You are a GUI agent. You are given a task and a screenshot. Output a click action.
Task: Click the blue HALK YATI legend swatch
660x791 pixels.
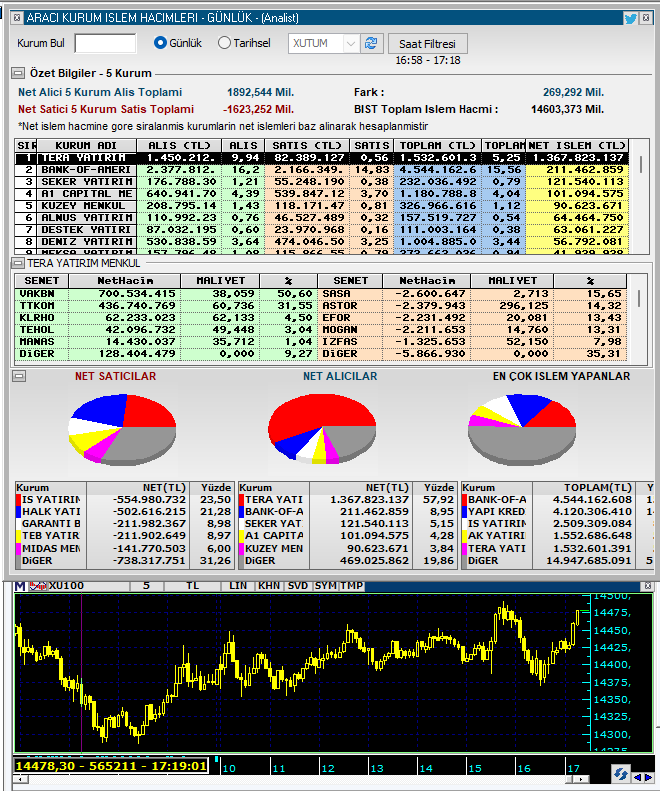[18, 512]
